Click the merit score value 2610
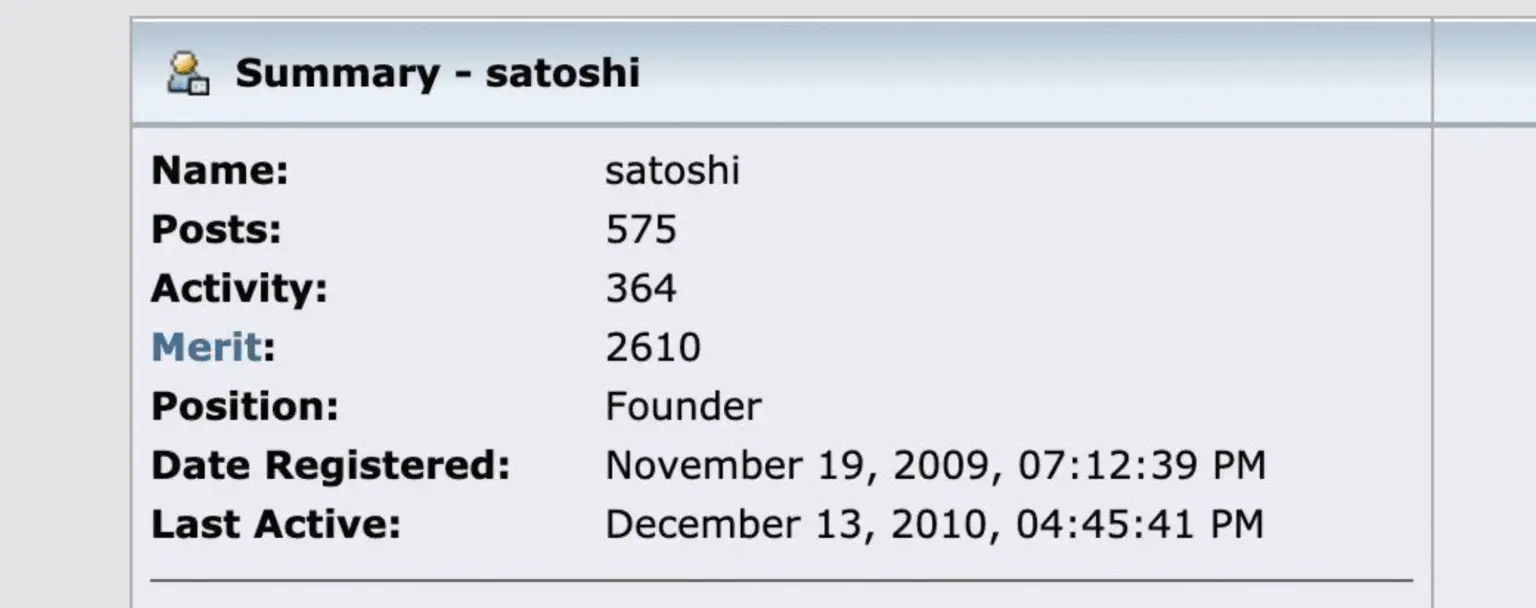The image size is (1536, 608). 653,346
